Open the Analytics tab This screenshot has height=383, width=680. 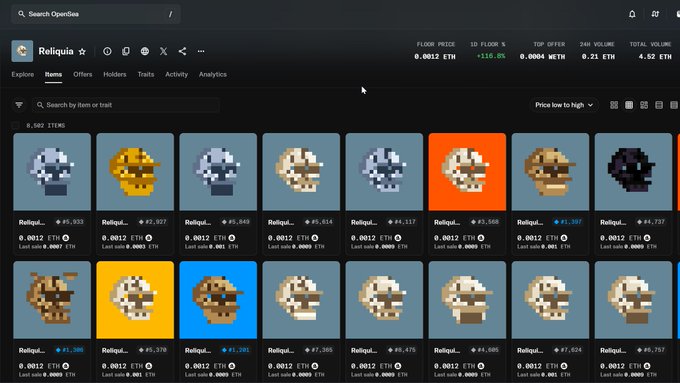tap(212, 74)
